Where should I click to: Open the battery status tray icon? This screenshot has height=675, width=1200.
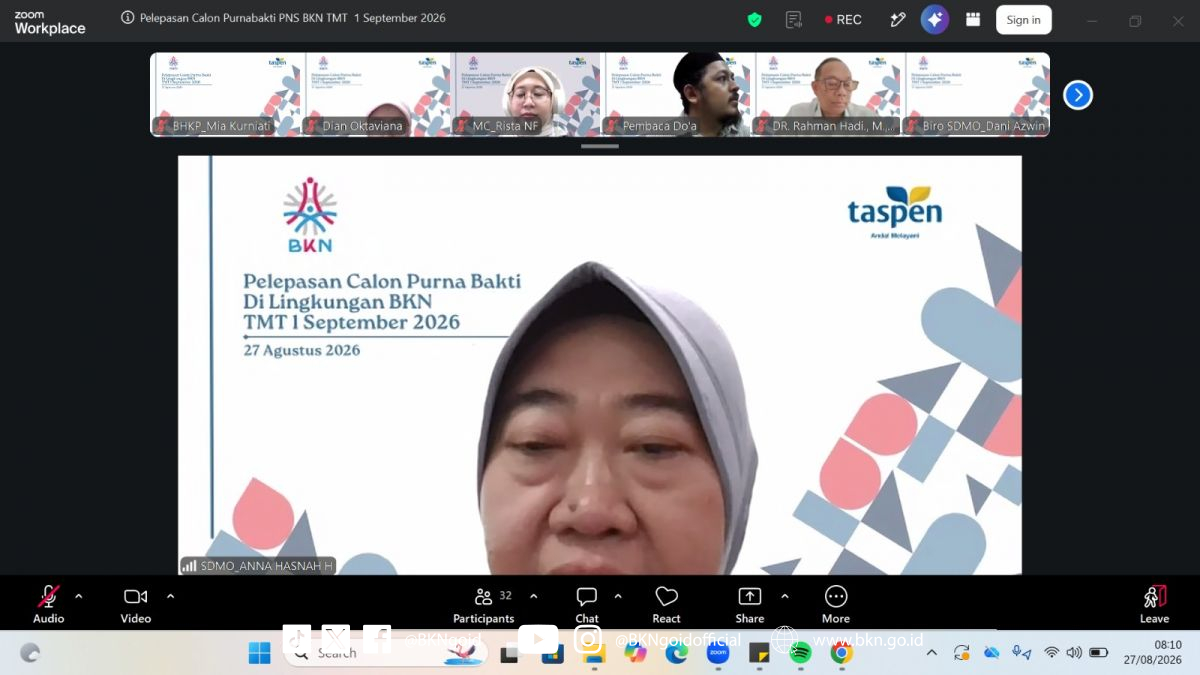1098,652
